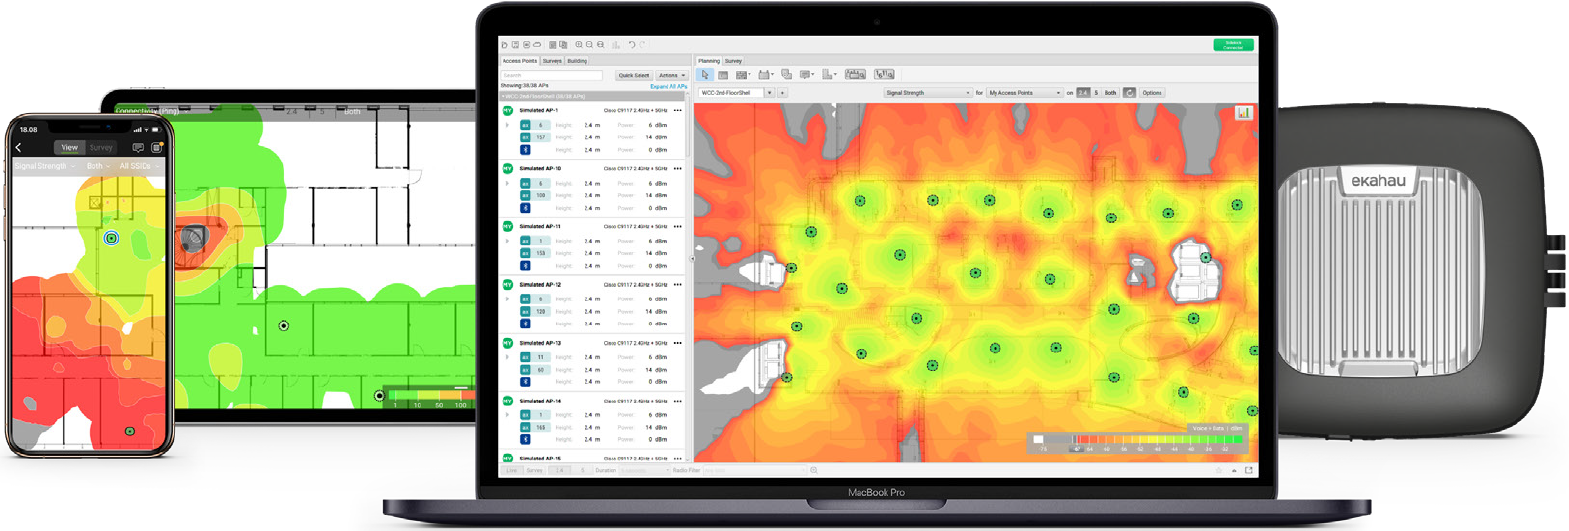Screen dimensions: 1569x531
Task: Click the heatmap color legend bar on laptop
Action: pos(1138,439)
